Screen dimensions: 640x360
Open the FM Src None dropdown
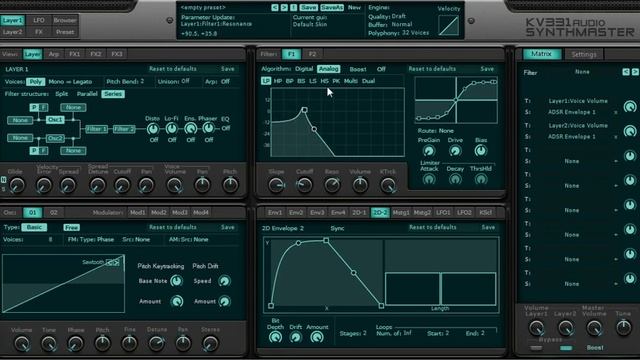pos(142,240)
